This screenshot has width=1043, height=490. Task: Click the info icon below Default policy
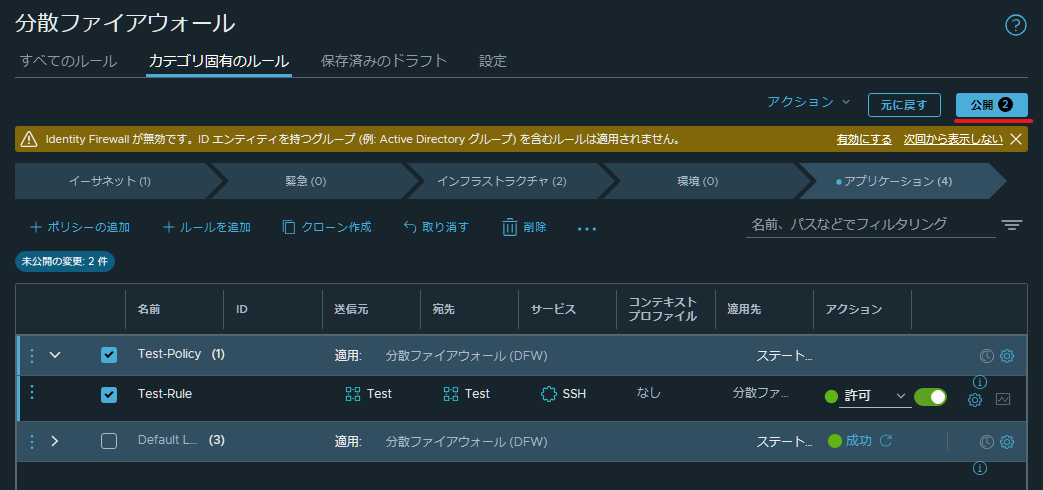[x=979, y=468]
